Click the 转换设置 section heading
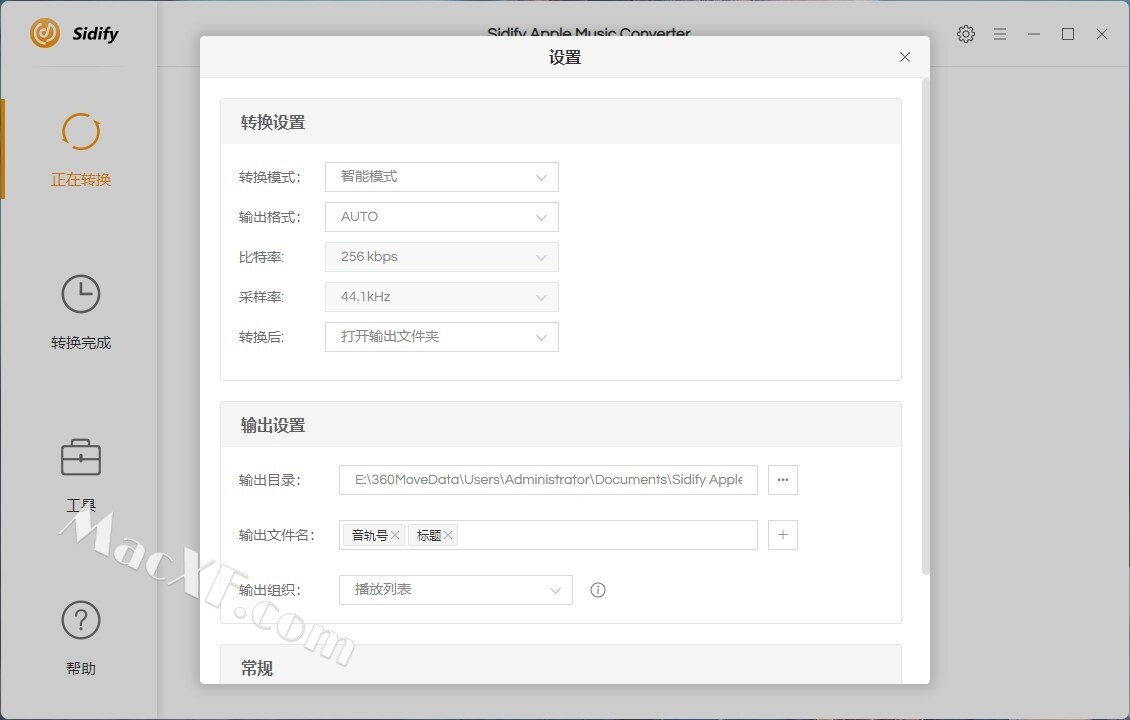1130x720 pixels. 273,123
